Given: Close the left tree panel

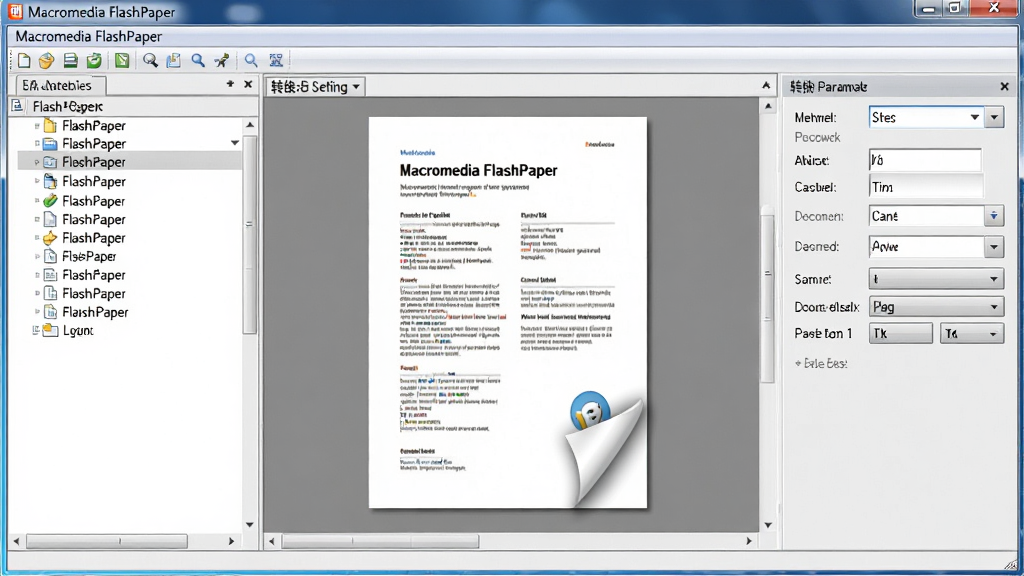Looking at the screenshot, I should click(x=248, y=84).
